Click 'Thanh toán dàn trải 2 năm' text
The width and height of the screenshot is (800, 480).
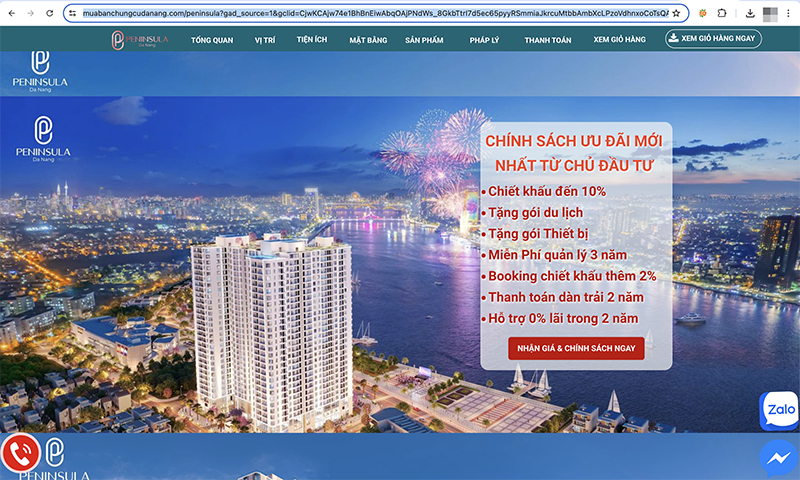566,297
